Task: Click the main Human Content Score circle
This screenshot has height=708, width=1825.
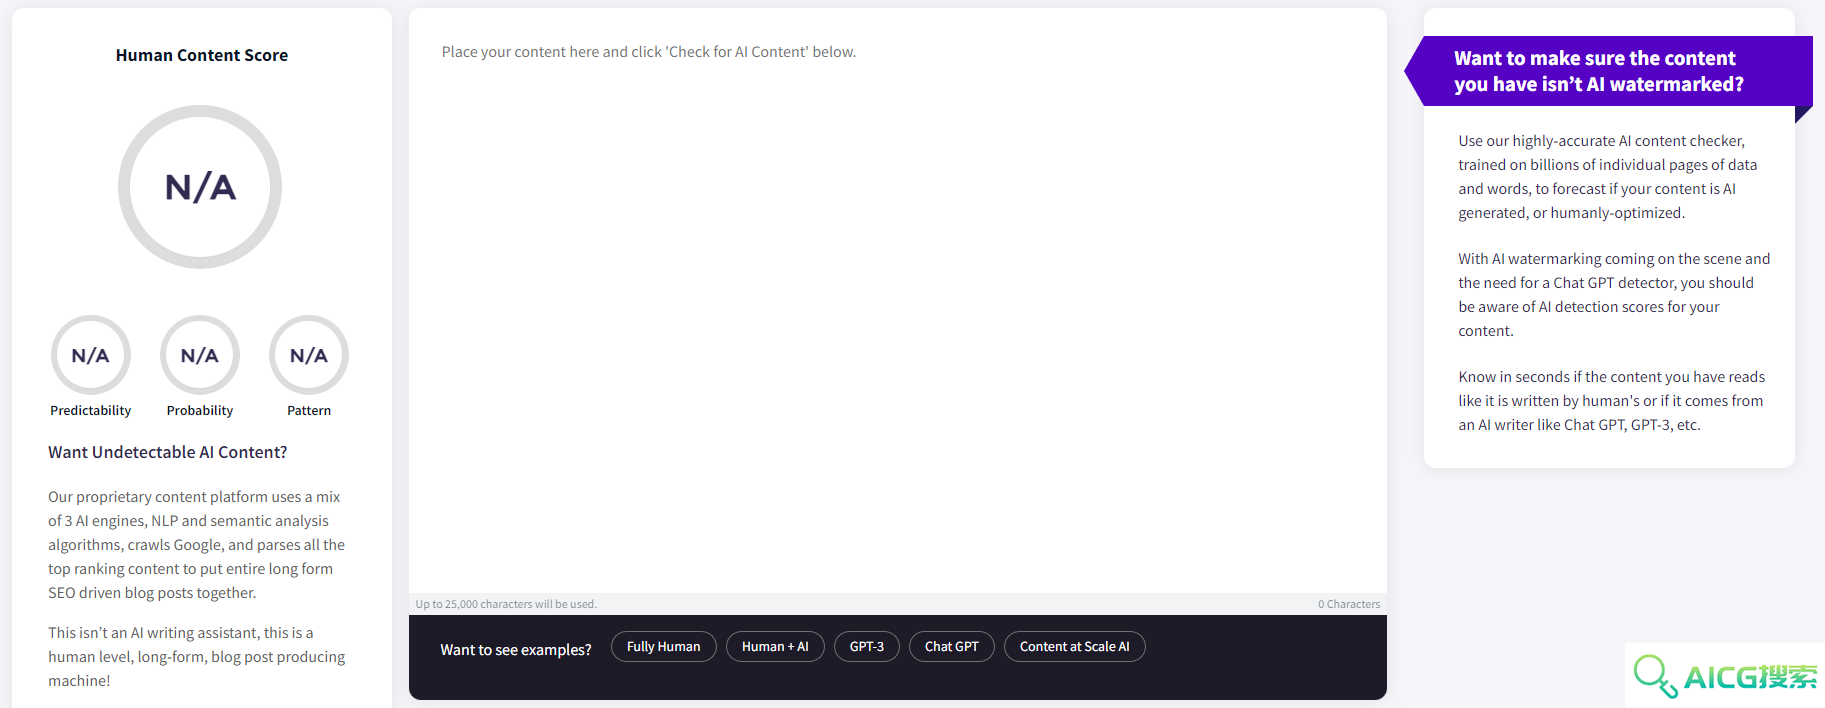Action: coord(200,187)
